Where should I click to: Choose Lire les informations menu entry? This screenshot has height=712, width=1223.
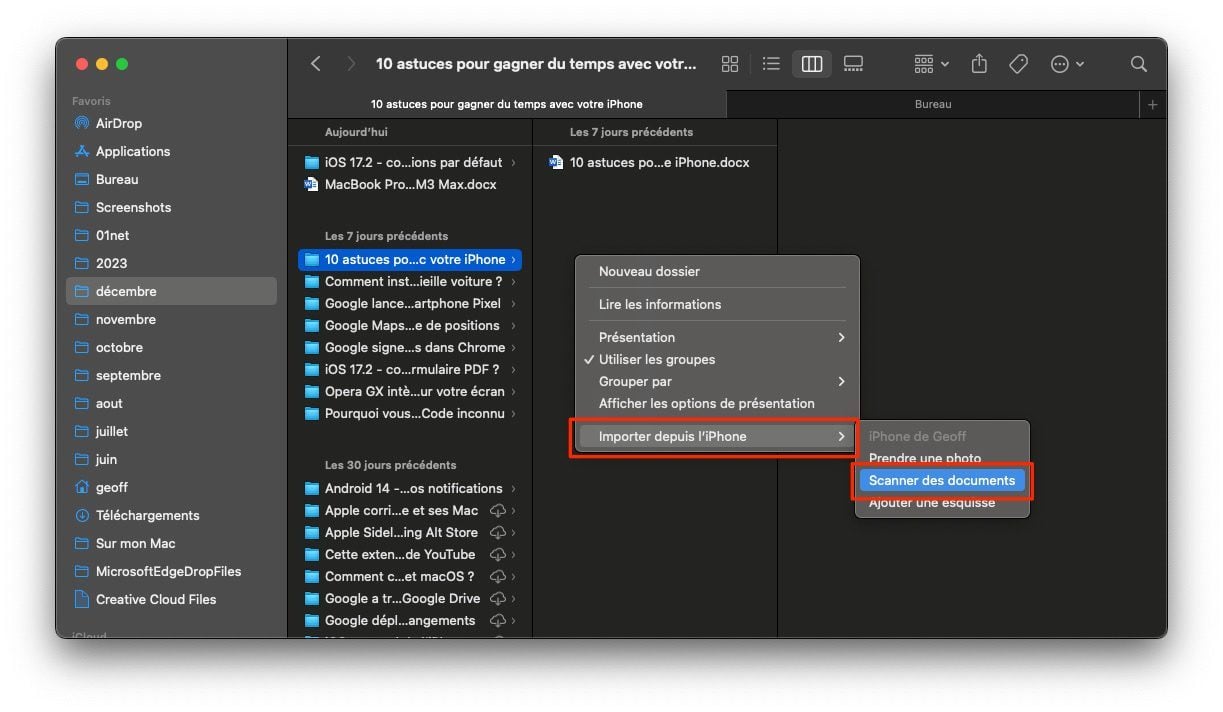point(717,304)
